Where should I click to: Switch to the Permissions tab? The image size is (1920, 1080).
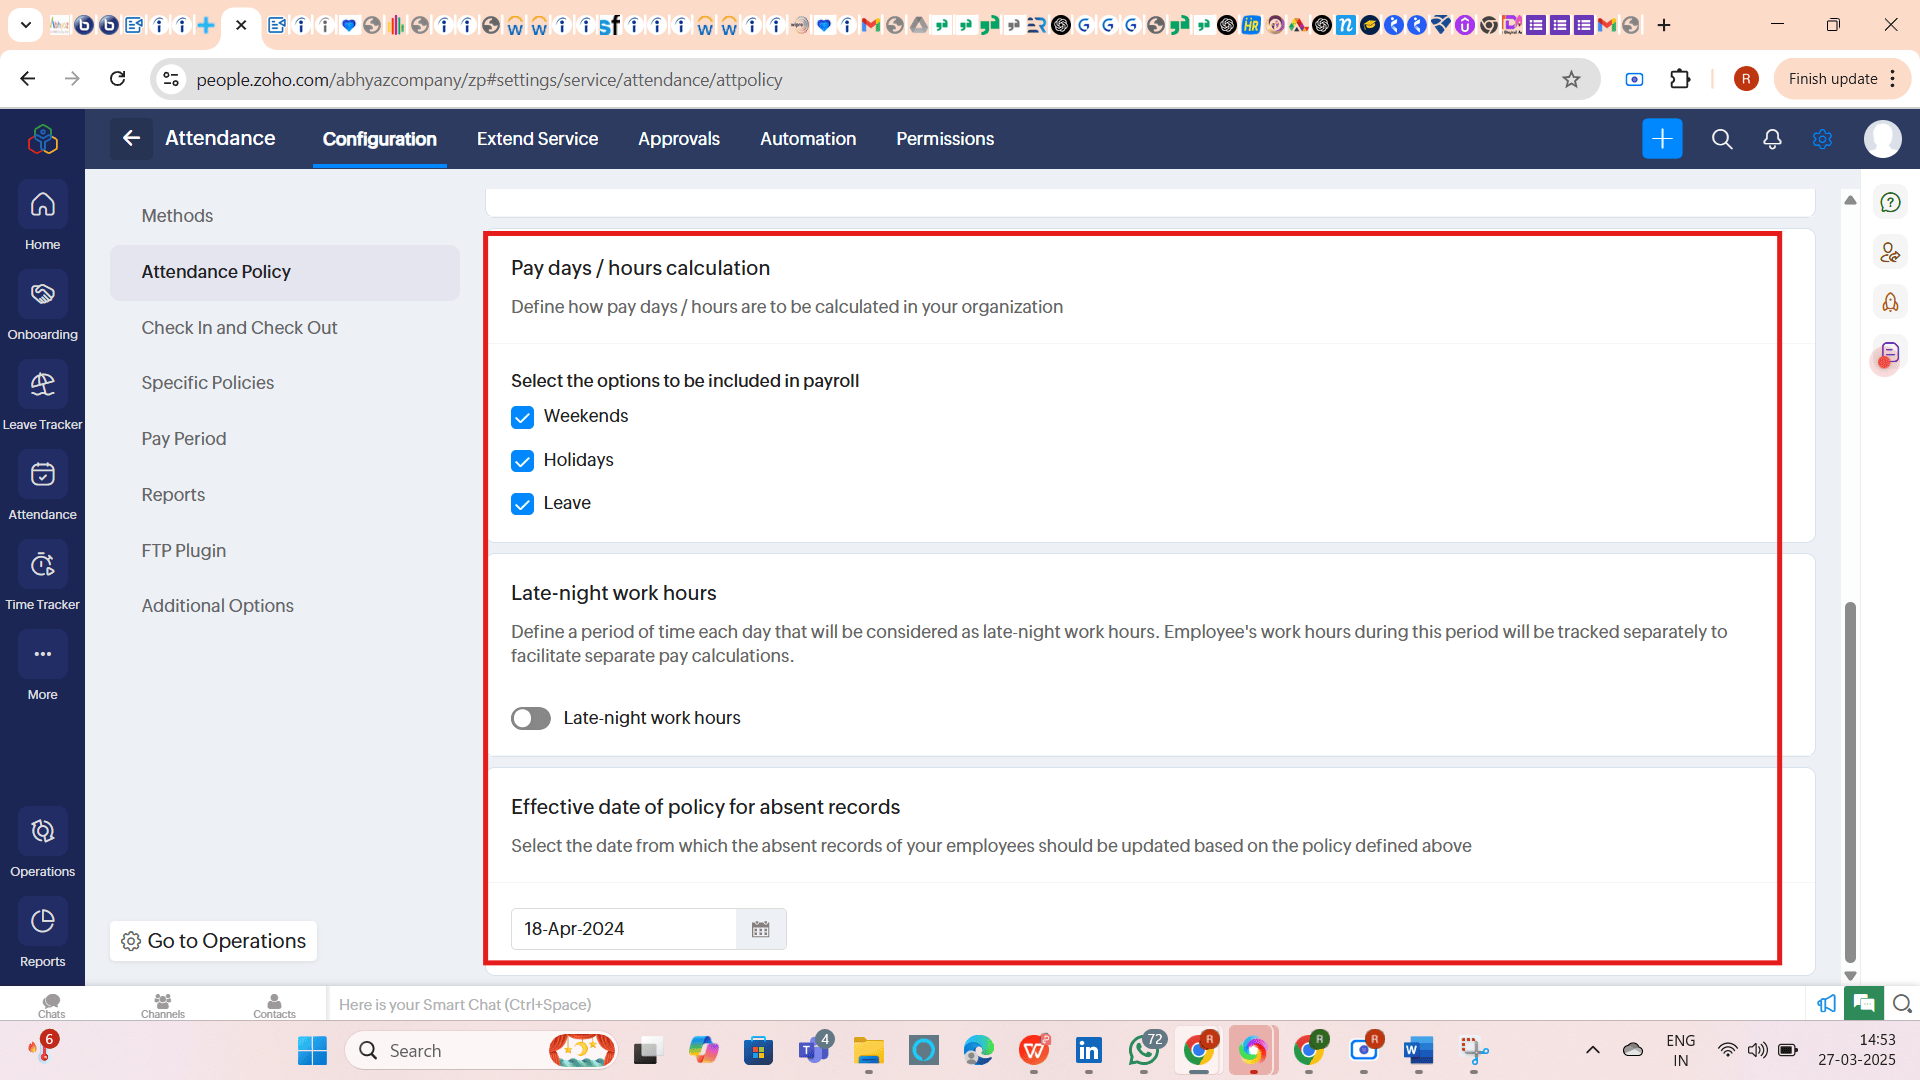(x=945, y=139)
